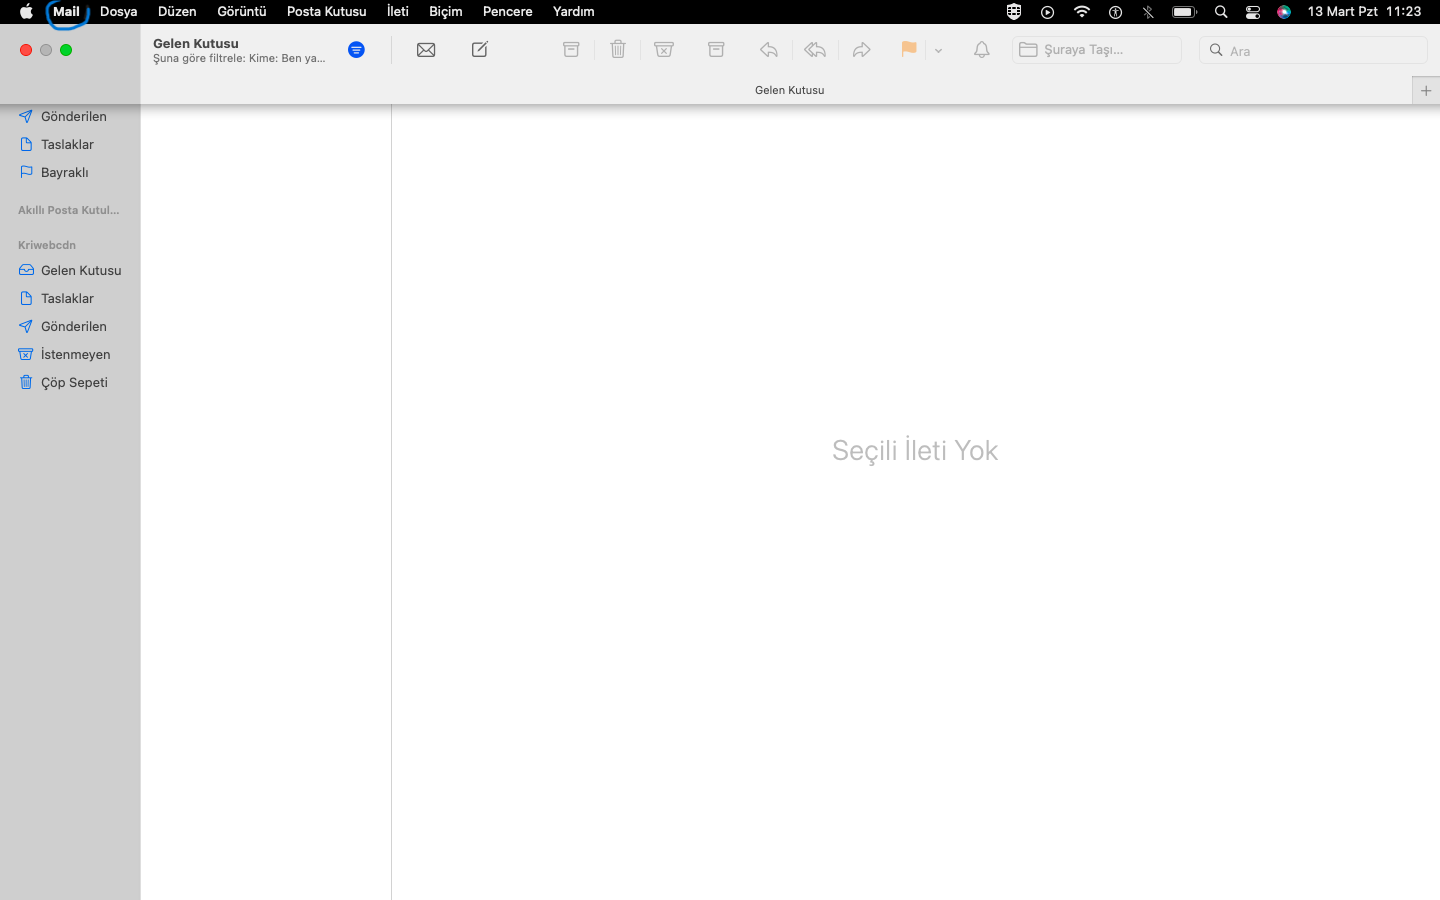Click the Junk mail icon in toolbar
Viewport: 1440px width, 900px height.
click(x=664, y=50)
